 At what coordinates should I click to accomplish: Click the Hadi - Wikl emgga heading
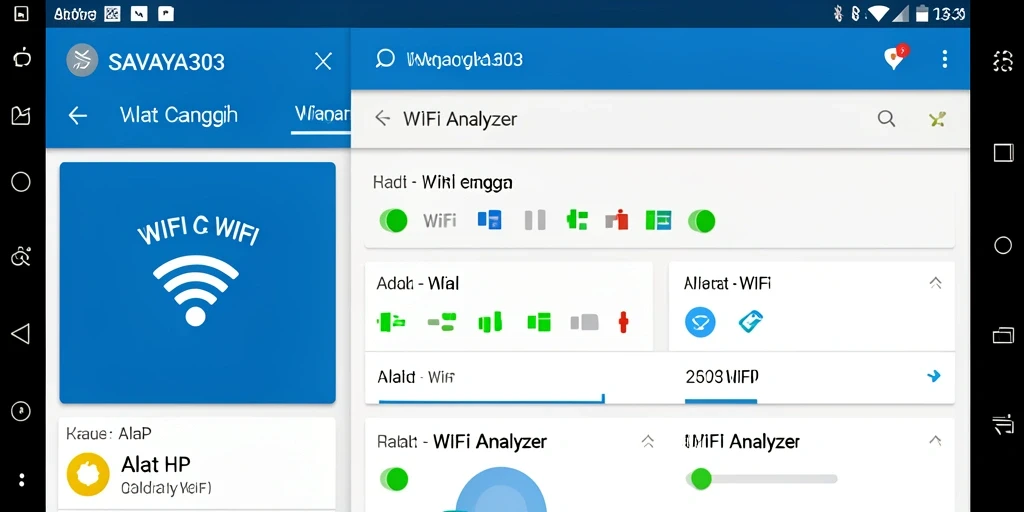coord(442,182)
